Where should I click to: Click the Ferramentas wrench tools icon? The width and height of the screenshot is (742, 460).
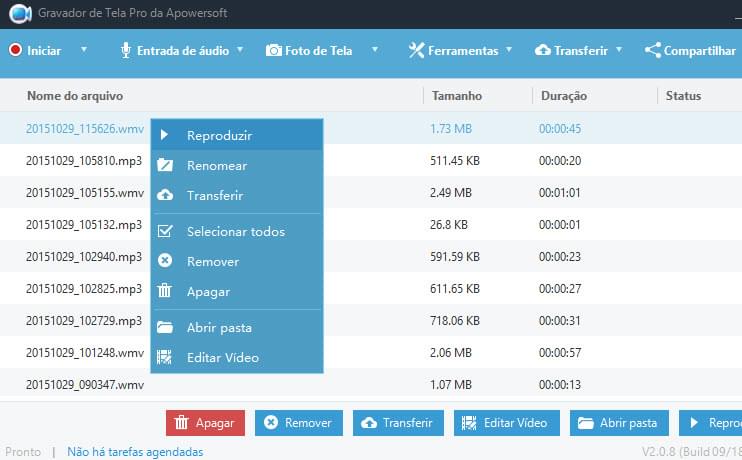click(x=417, y=50)
